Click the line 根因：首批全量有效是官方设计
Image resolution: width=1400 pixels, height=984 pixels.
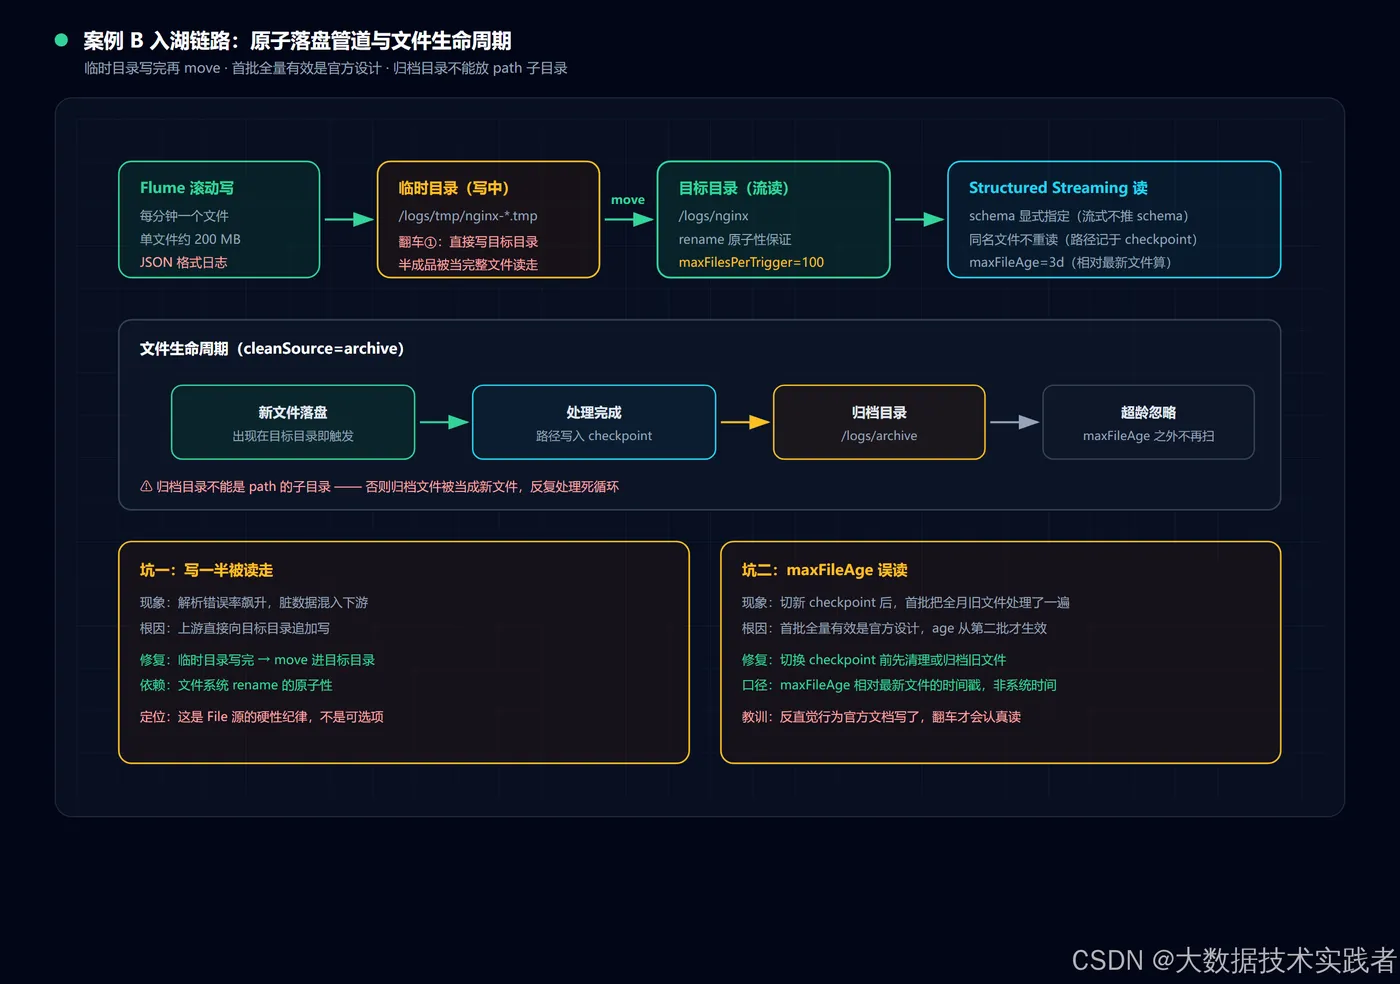(894, 628)
